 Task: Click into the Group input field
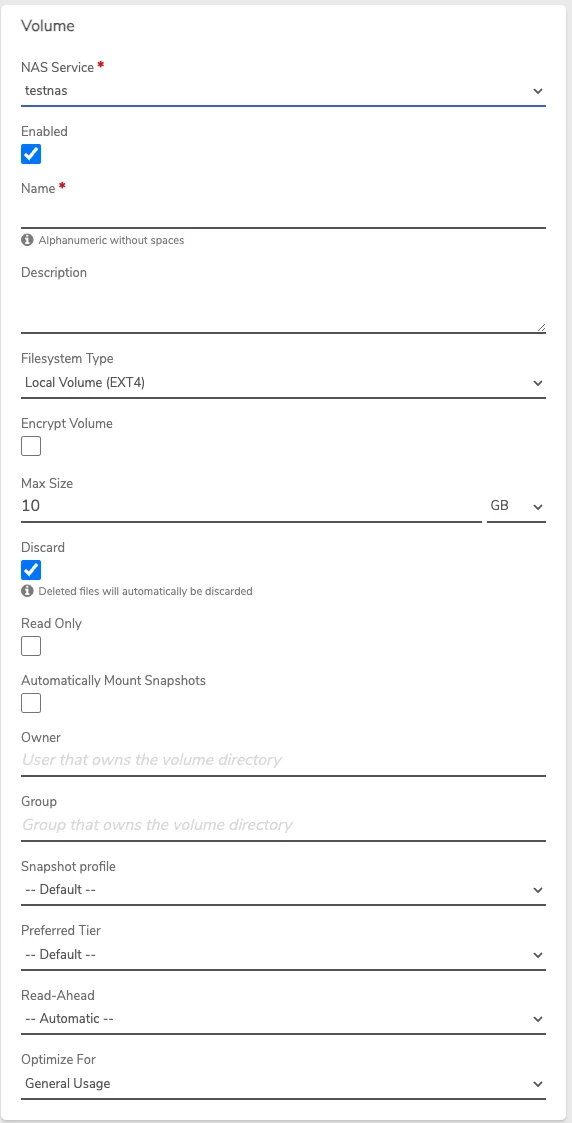[283, 824]
